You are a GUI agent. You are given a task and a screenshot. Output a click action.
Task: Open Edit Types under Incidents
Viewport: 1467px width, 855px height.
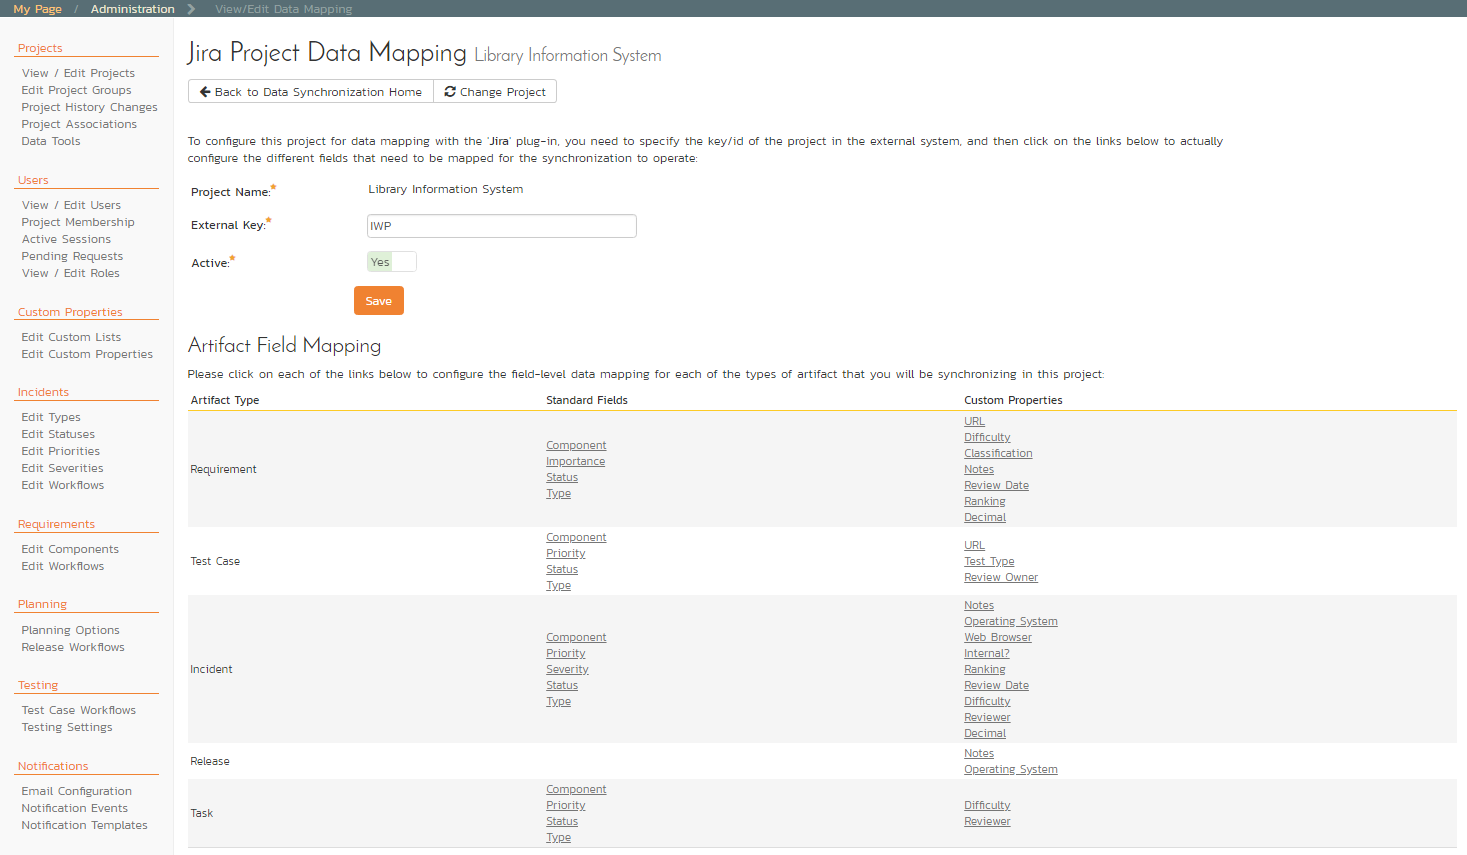(x=51, y=417)
